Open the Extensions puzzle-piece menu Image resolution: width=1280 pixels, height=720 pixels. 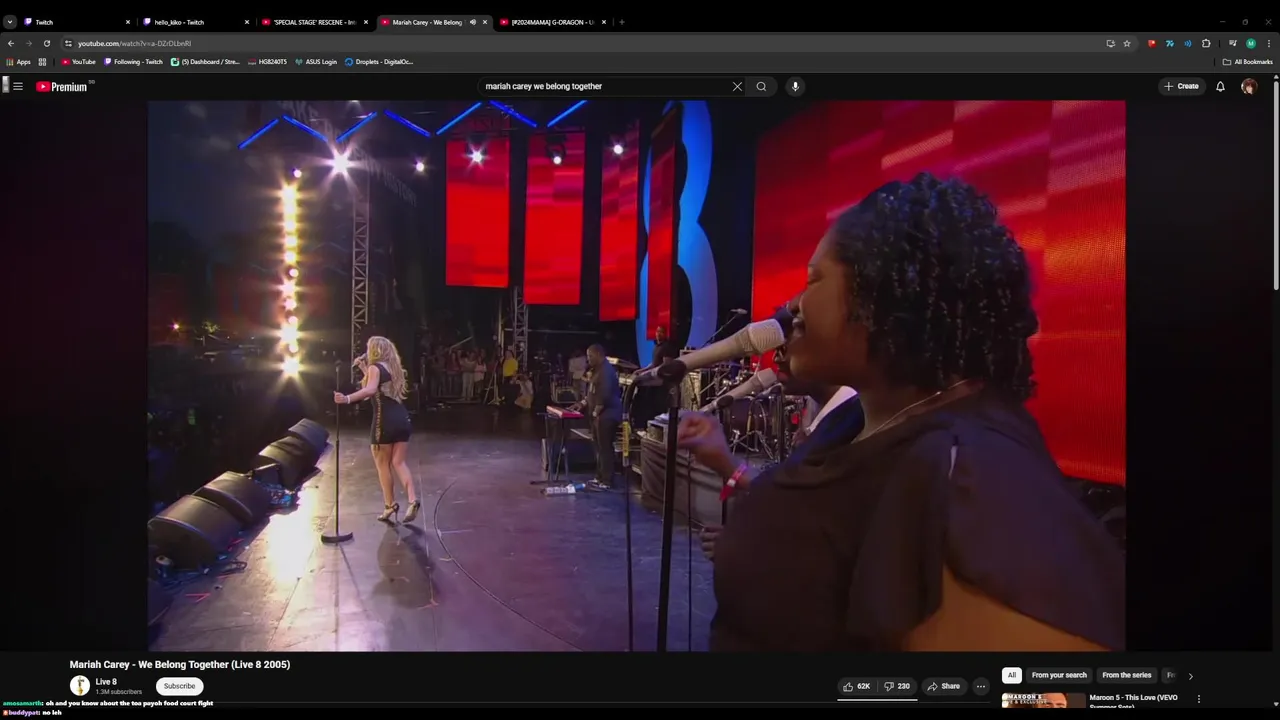point(1206,43)
